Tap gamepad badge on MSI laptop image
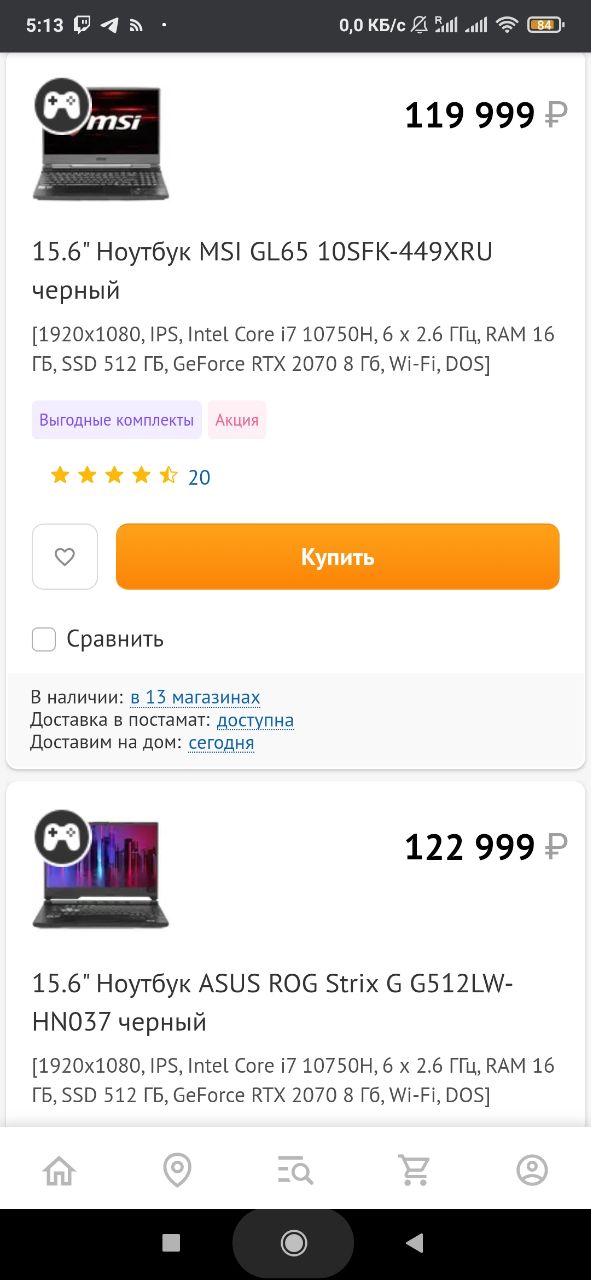The width and height of the screenshot is (591, 1280). [62, 105]
